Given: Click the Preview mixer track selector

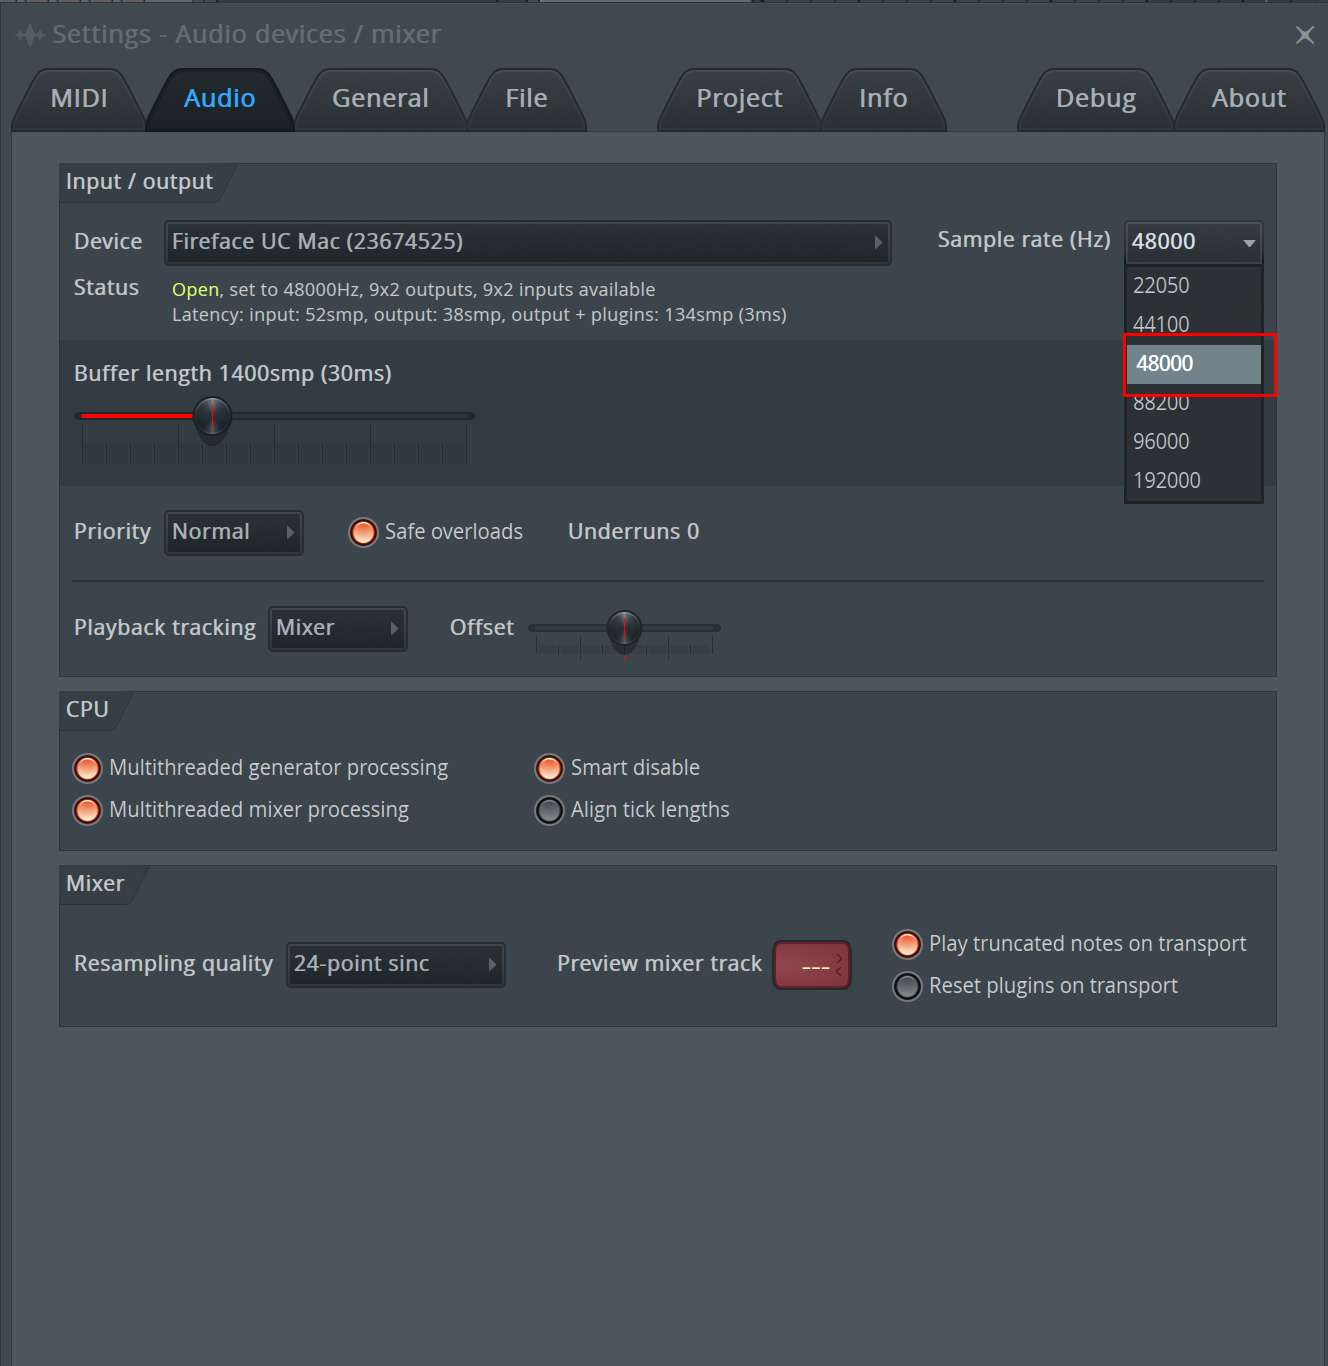Looking at the screenshot, I should (811, 965).
